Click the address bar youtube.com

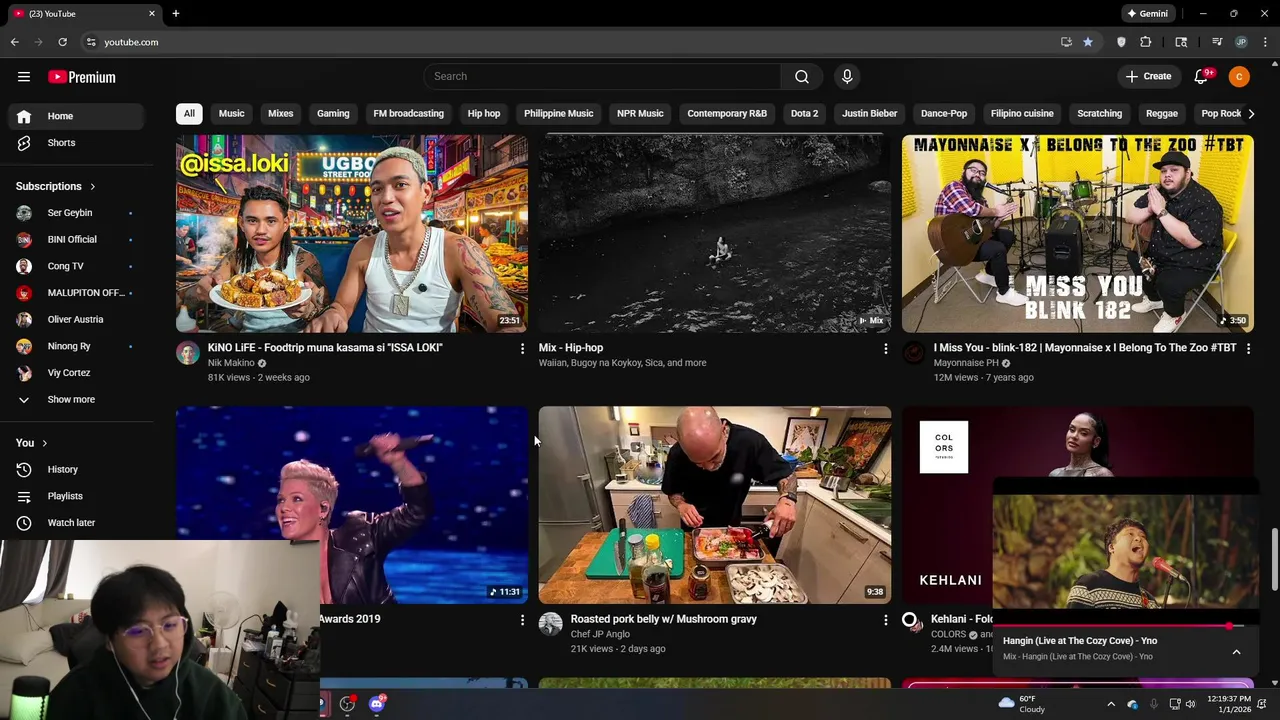coord(131,42)
